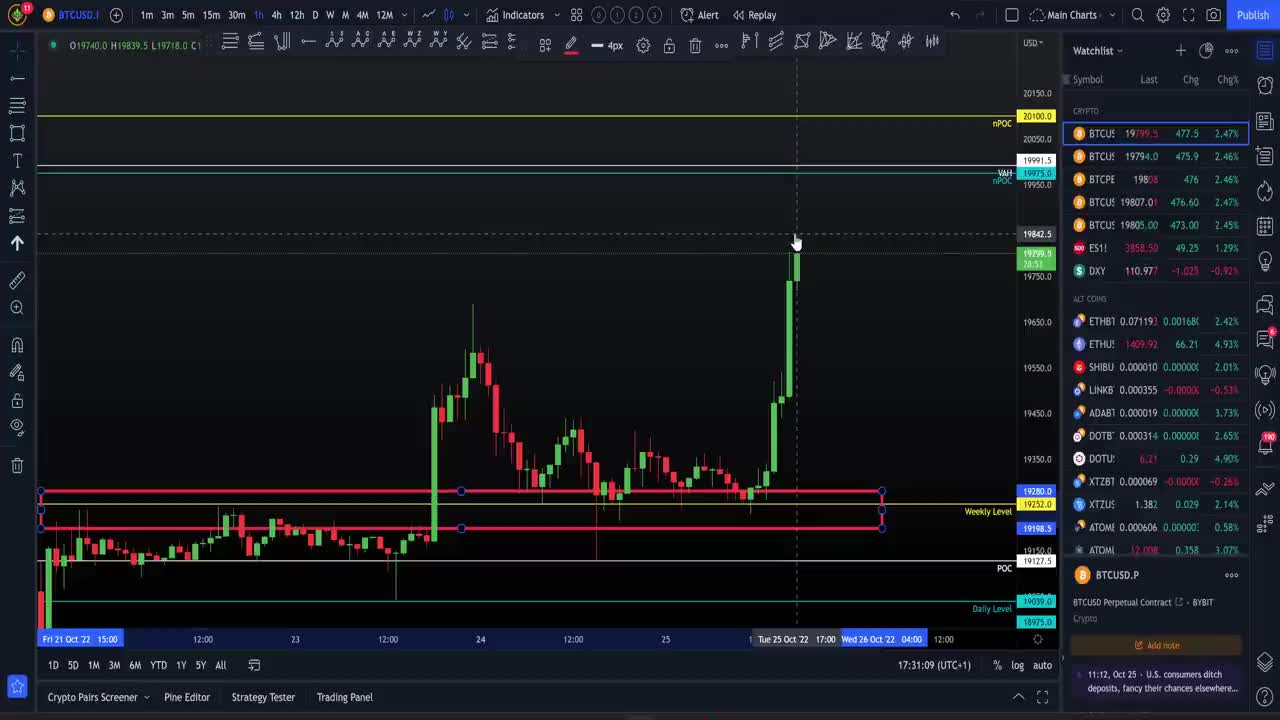Start bar Replay mode

754,15
